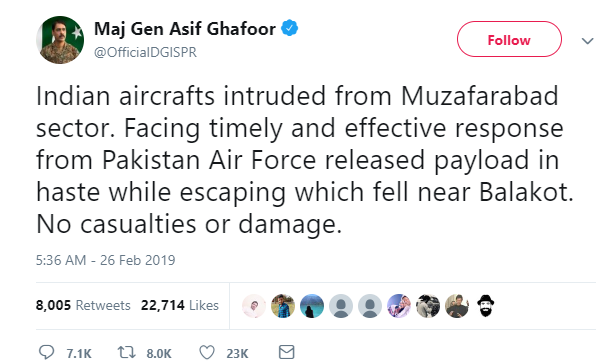Click the 23K like count
612x362 pixels.
click(x=237, y=353)
